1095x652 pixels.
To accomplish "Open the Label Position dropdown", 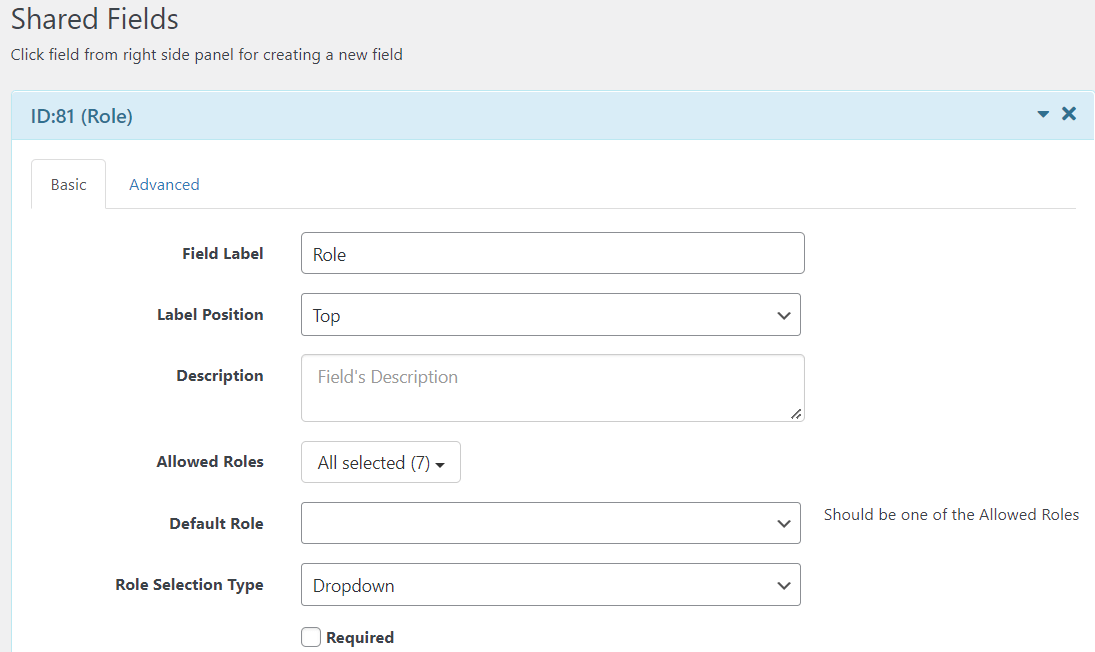I will [550, 315].
